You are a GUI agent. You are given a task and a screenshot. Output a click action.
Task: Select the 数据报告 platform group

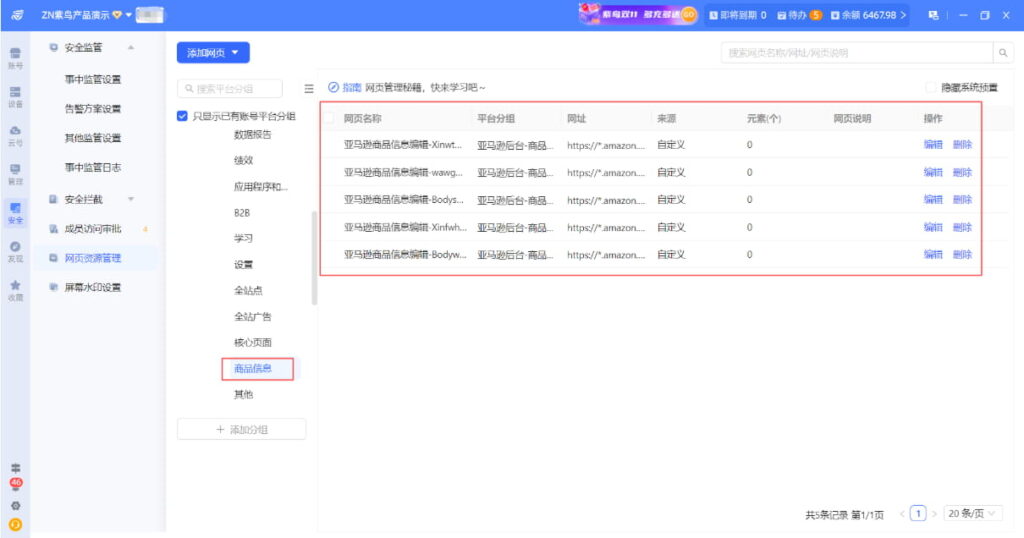coord(252,134)
